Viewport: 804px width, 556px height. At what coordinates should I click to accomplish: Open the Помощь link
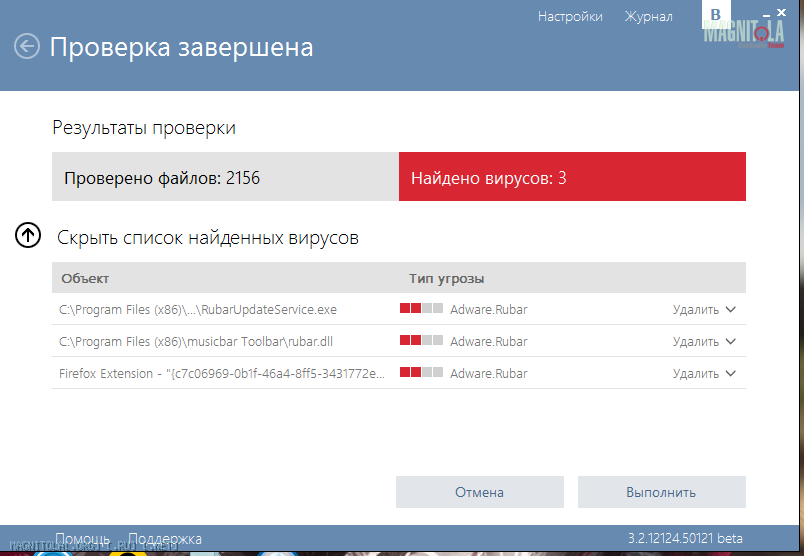pyautogui.click(x=82, y=539)
